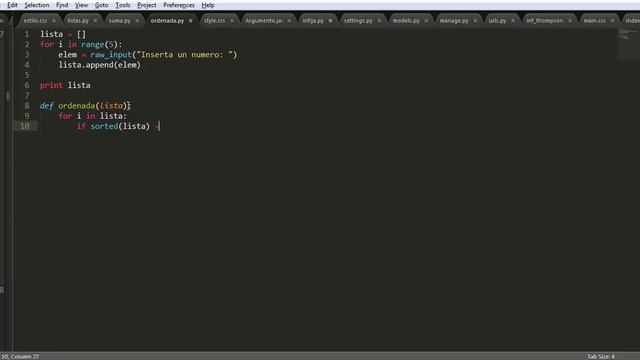Switch to the main.css tab
The image size is (640, 360).
[x=594, y=20]
